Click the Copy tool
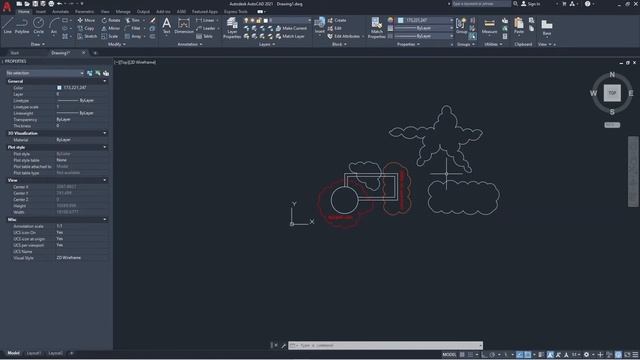640x360 pixels. pos(86,28)
